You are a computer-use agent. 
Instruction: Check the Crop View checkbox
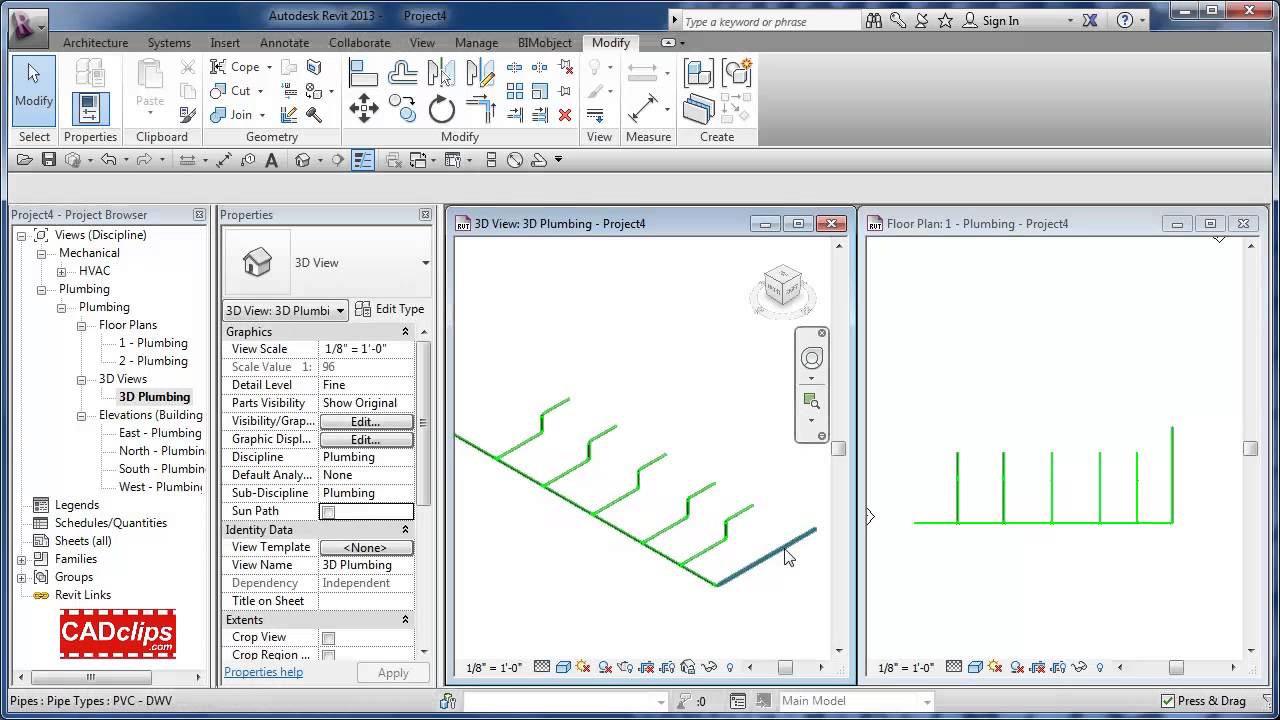(x=328, y=638)
